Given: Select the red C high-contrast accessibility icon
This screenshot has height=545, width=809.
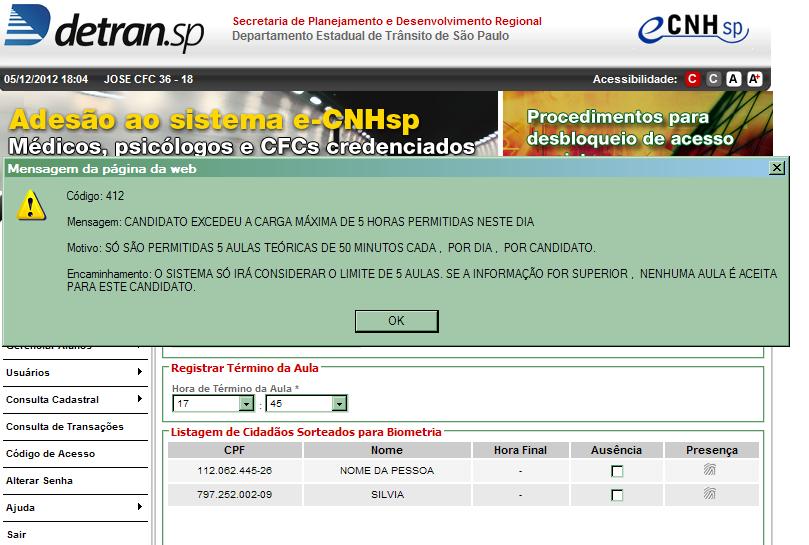Looking at the screenshot, I should click(x=692, y=79).
